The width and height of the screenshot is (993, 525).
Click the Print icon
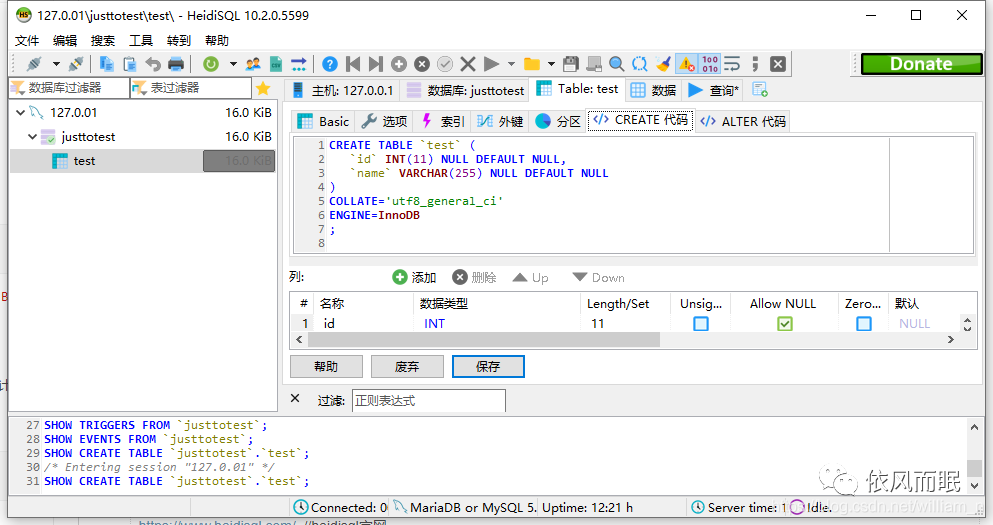(176, 64)
